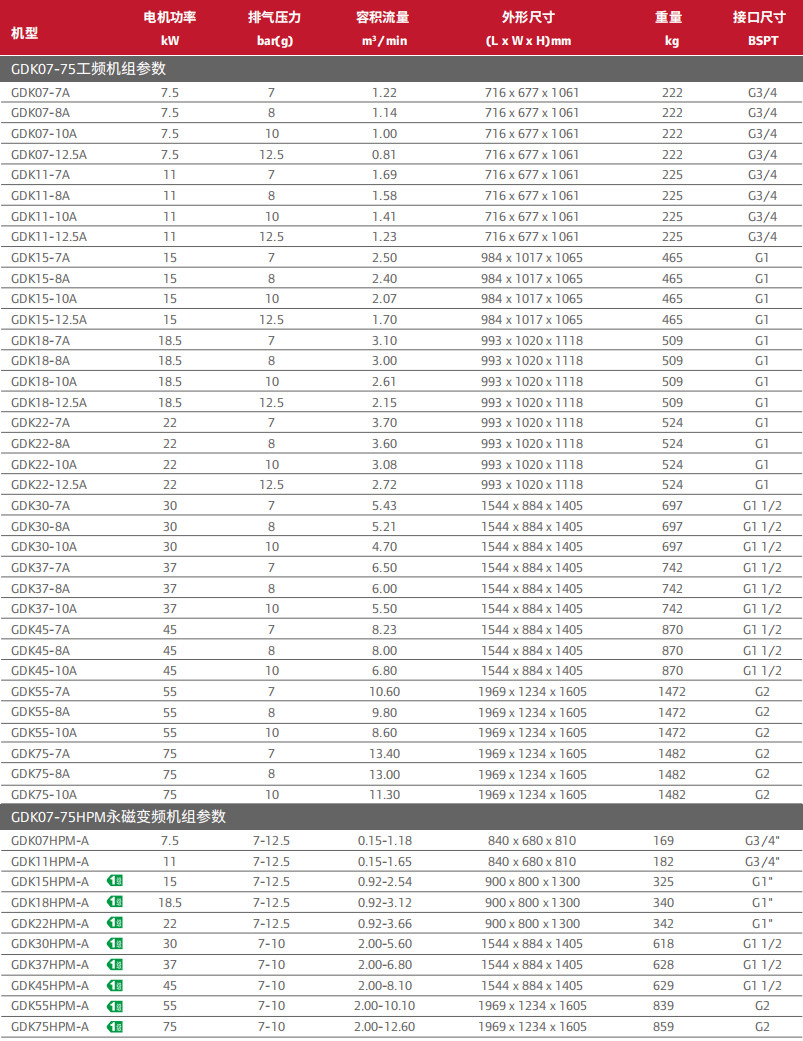This screenshot has height=1041, width=803.
Task: Click the green efficiency badge beside GDK18HPM-A
Action: [x=116, y=902]
